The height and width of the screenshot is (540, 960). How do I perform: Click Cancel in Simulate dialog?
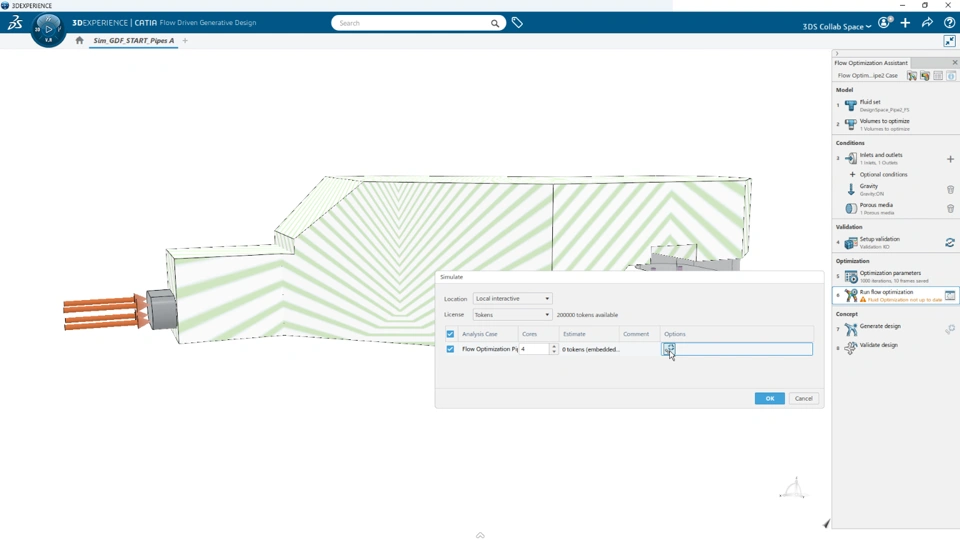(803, 398)
